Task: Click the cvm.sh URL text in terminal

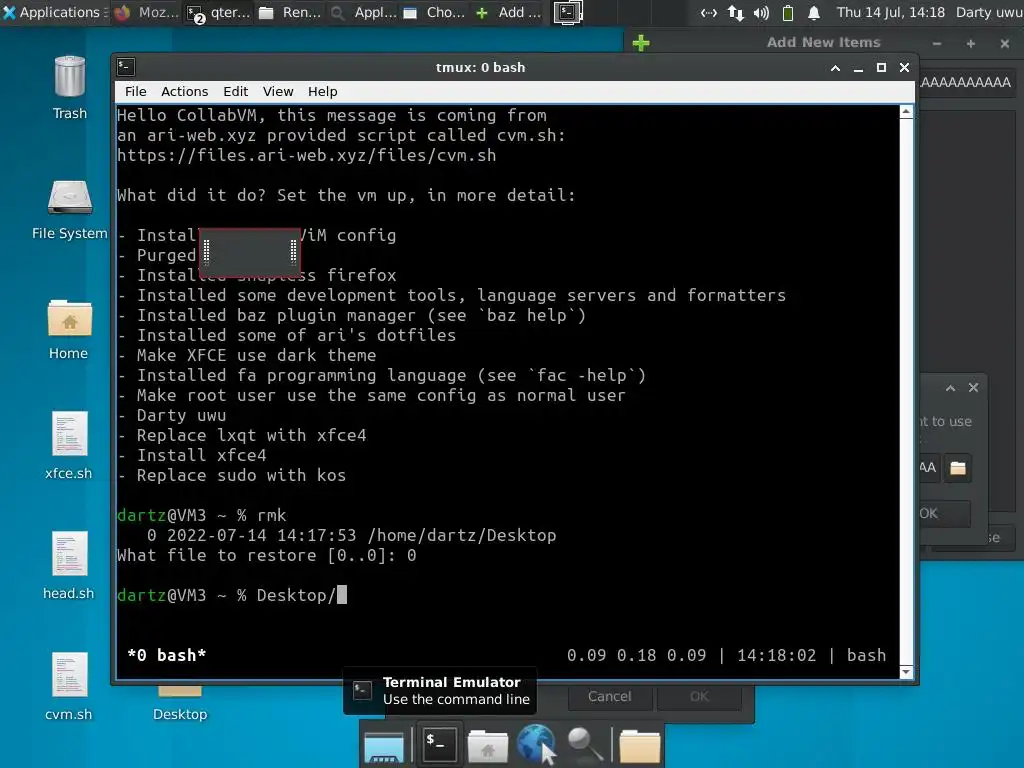Action: click(x=306, y=155)
